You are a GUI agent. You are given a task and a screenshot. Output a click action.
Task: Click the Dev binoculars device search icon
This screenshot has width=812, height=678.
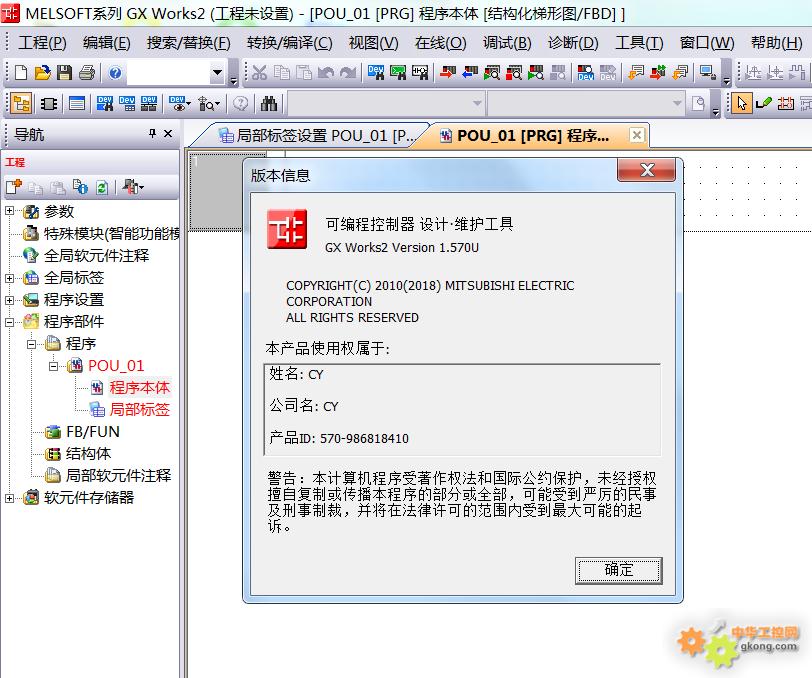[105, 104]
